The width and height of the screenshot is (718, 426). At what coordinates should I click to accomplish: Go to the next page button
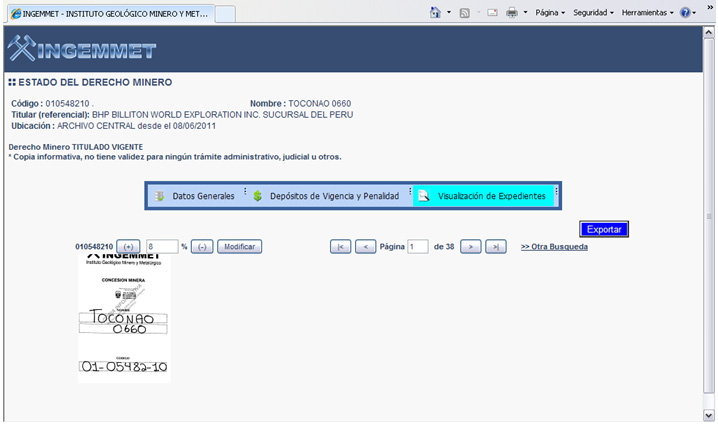click(x=470, y=246)
